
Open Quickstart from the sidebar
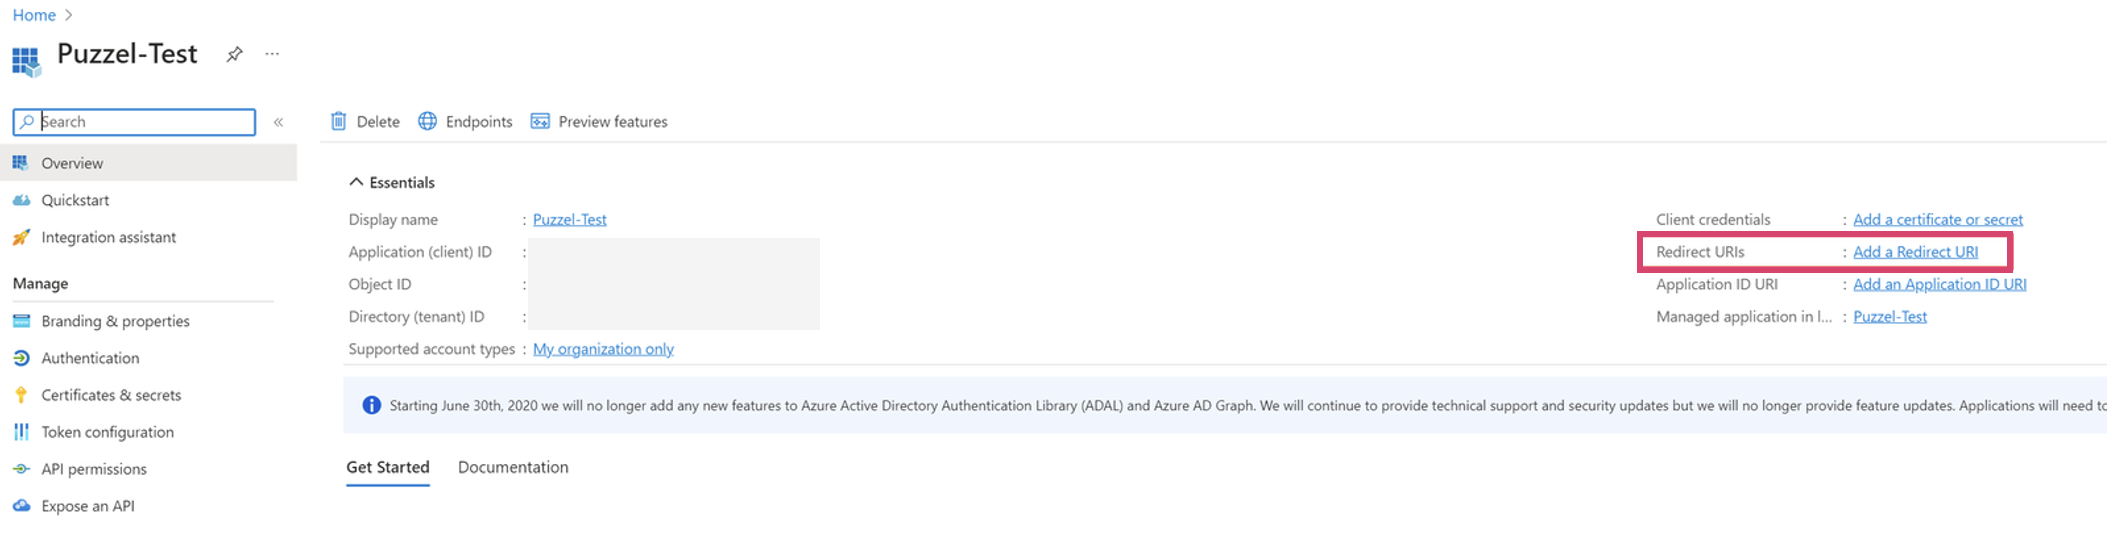click(75, 200)
